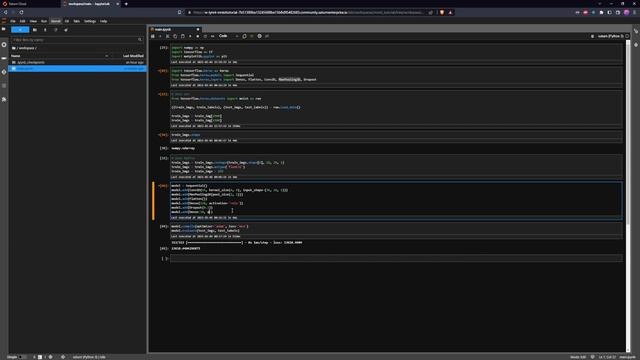Click the empty last notebook cell
Viewport: 640px width, 360px height.
pyautogui.click(x=396, y=258)
